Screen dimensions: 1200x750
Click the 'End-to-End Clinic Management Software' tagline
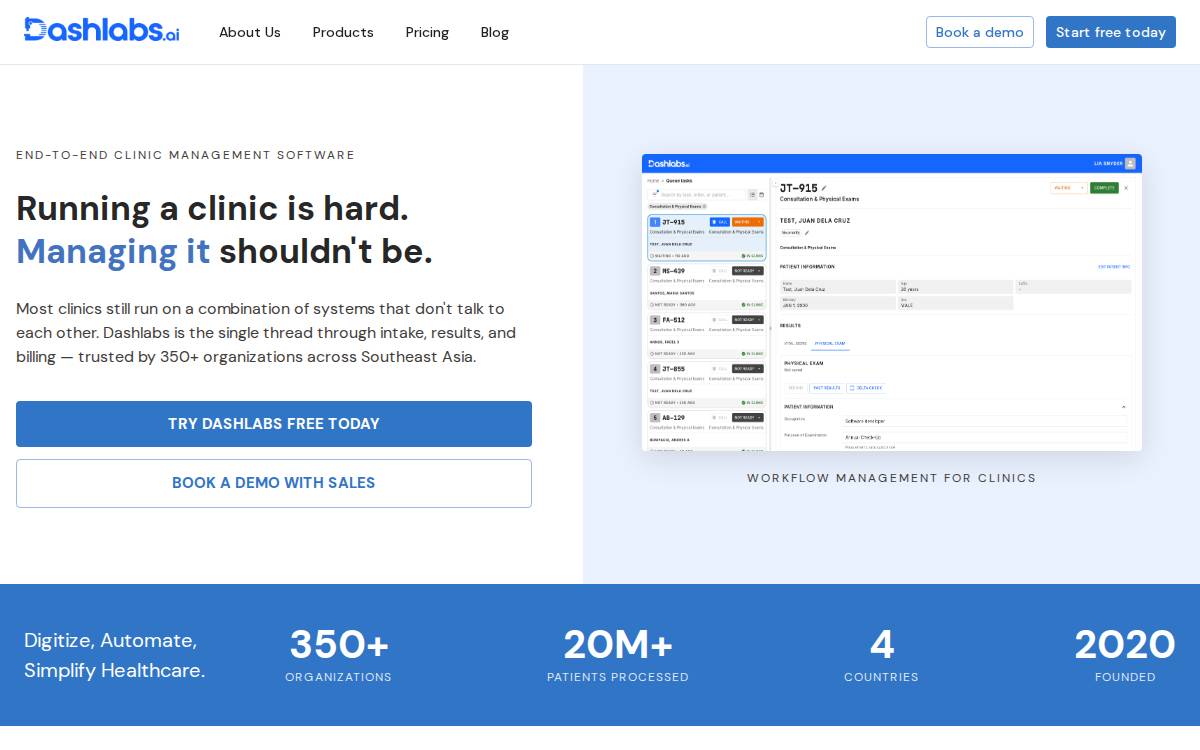[186, 155]
